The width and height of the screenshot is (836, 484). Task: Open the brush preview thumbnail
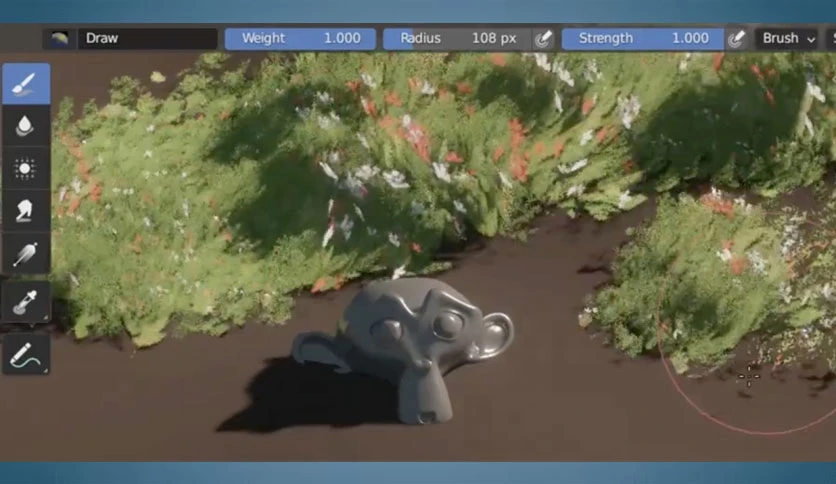point(59,38)
